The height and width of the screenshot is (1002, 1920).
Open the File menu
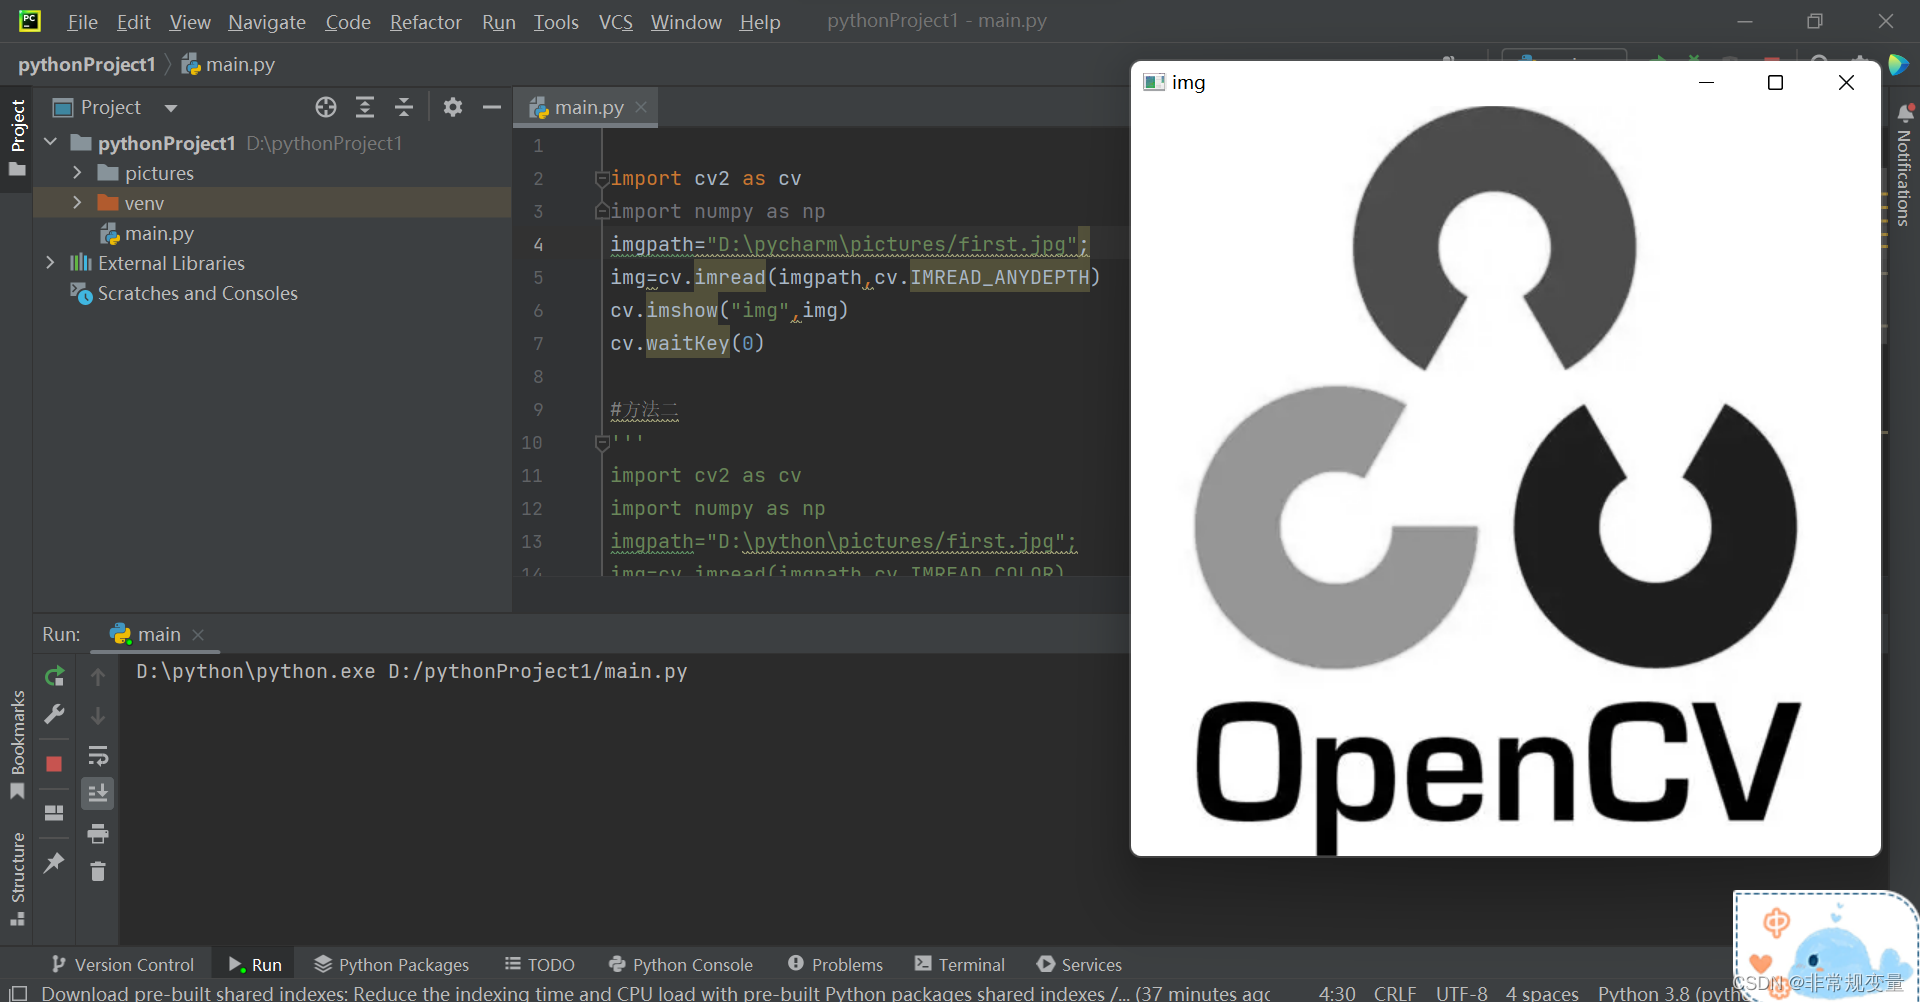[x=82, y=22]
